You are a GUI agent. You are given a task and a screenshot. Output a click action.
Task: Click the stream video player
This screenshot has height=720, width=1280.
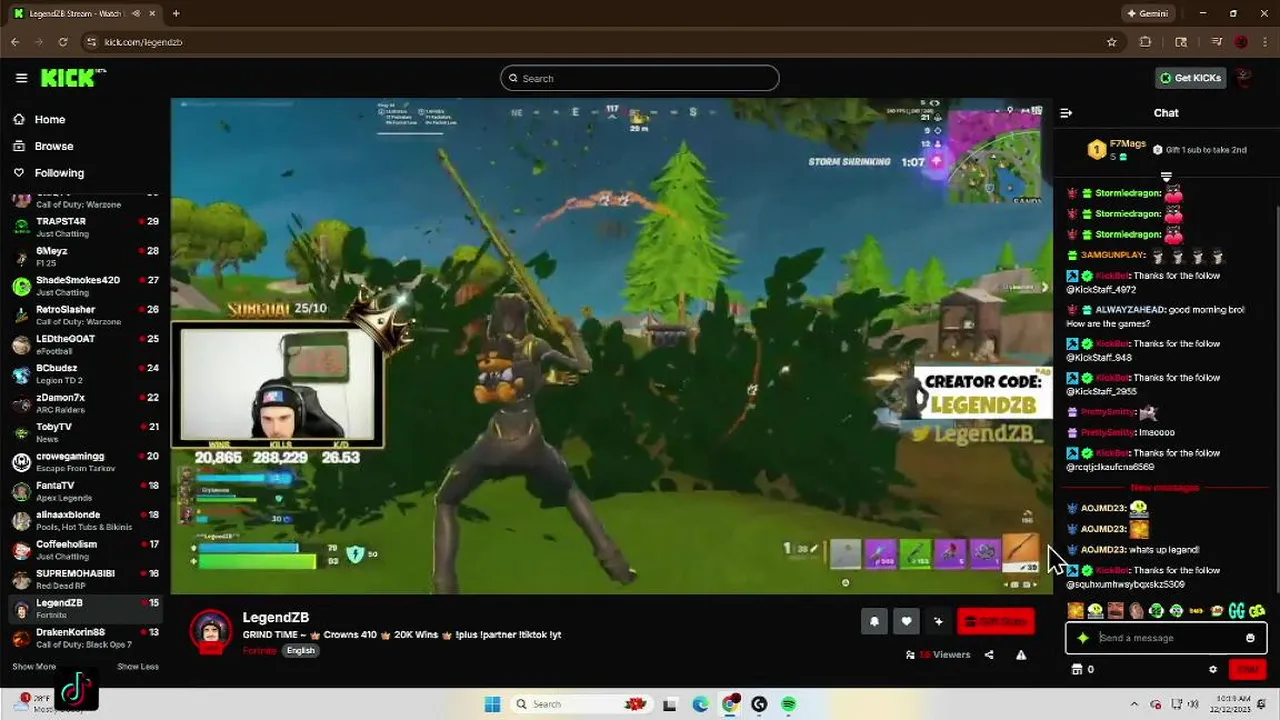[611, 346]
